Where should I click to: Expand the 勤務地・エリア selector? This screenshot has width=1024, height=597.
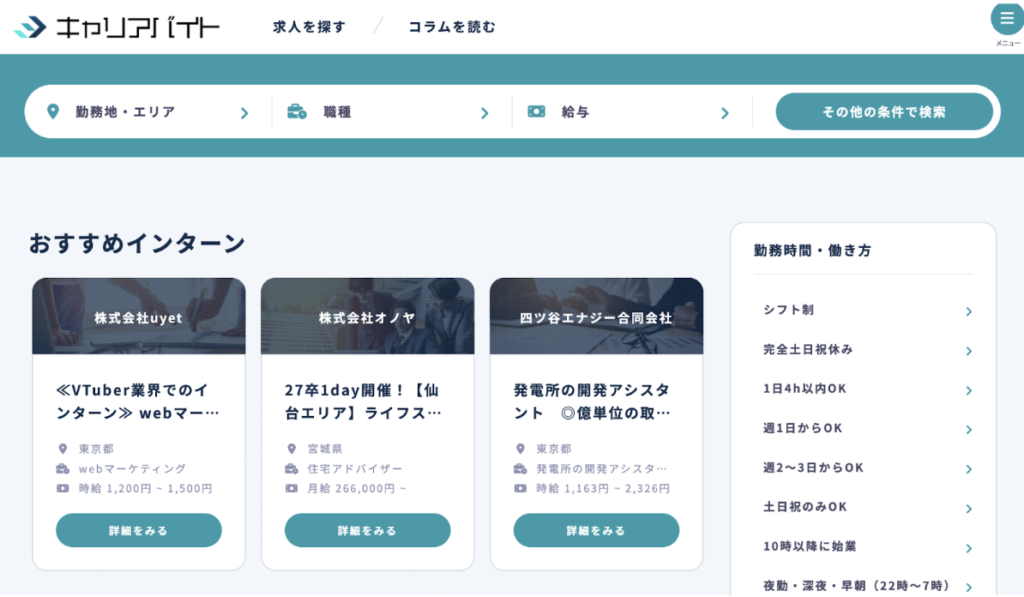click(x=148, y=112)
